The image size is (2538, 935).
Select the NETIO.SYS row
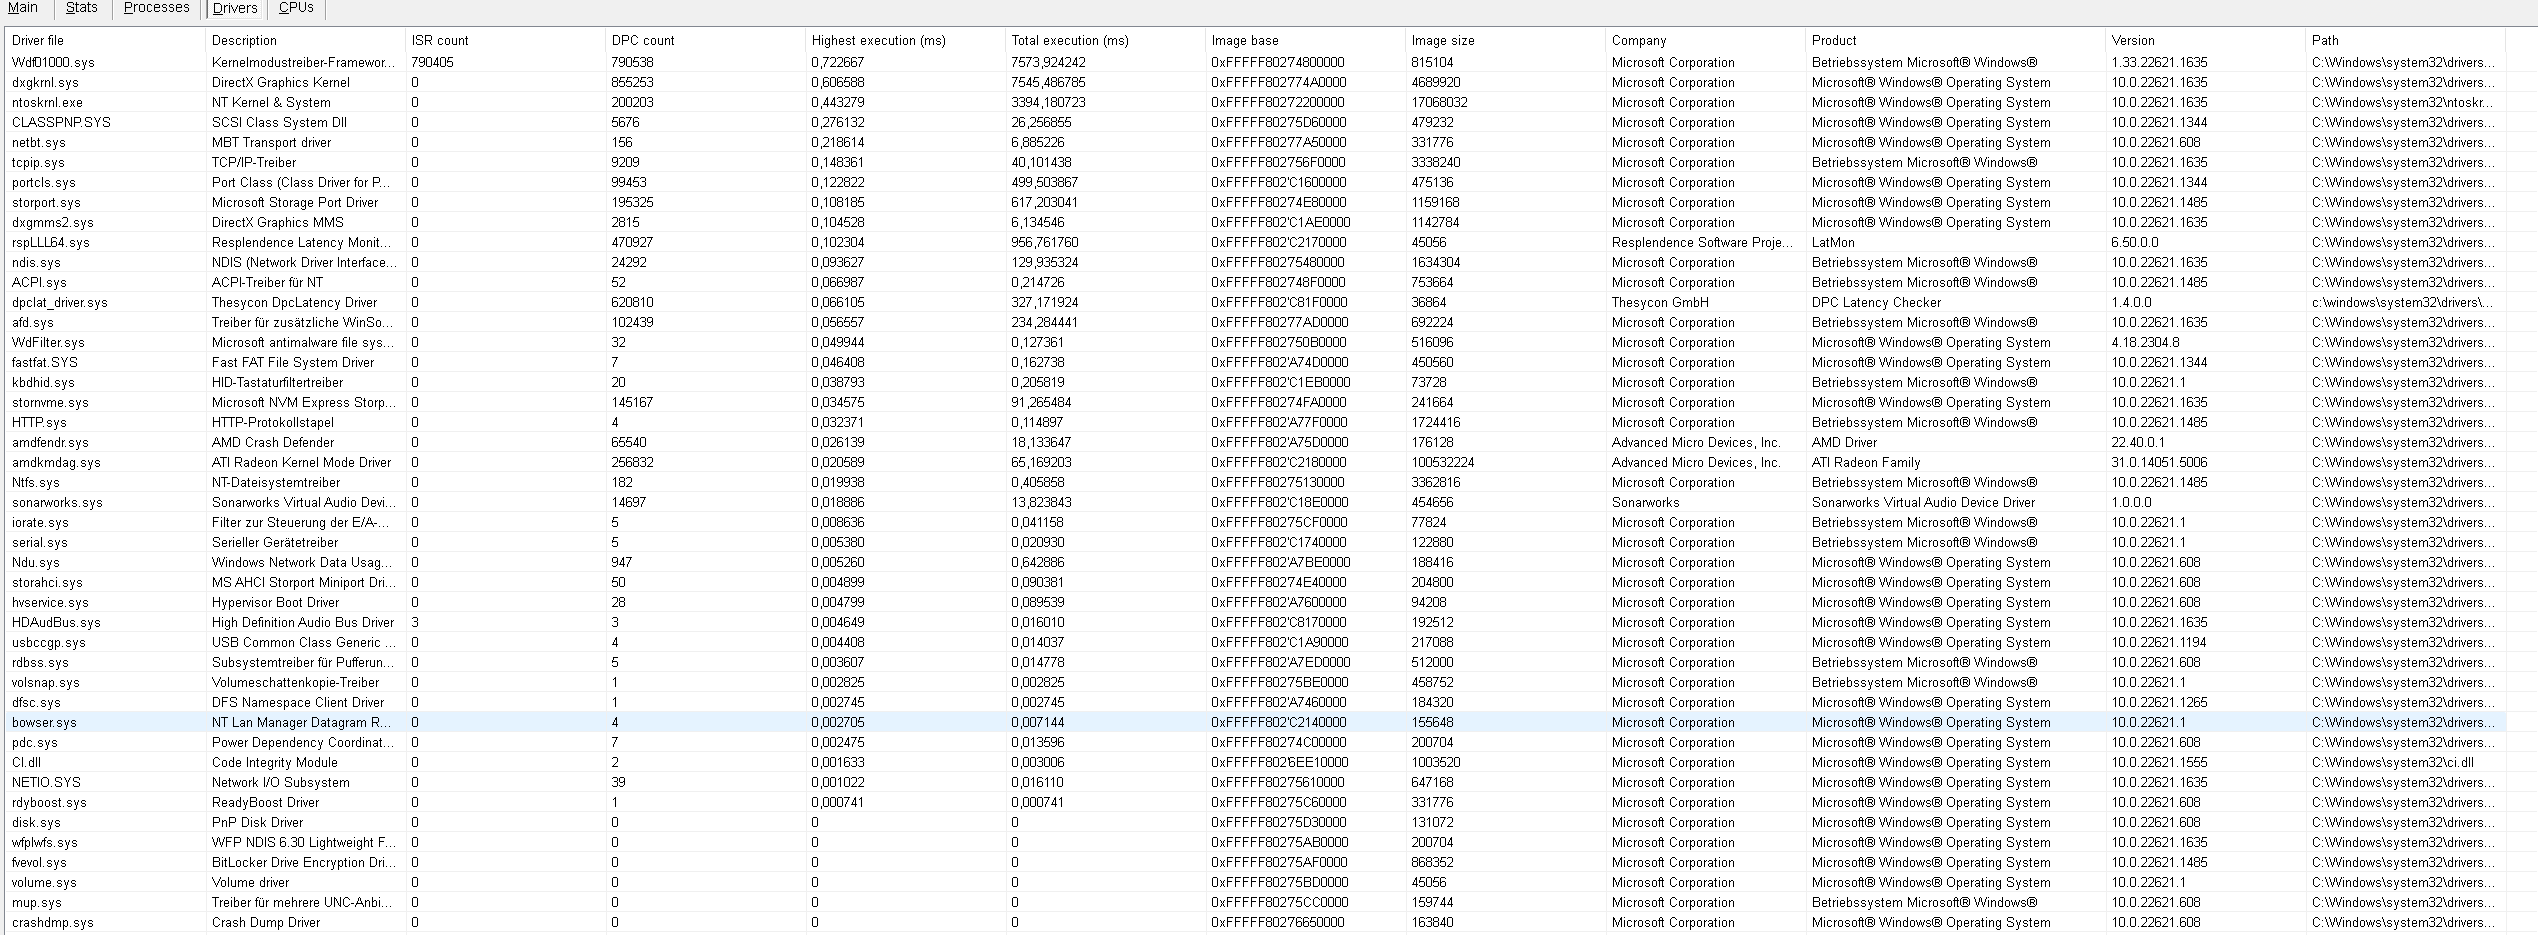click(1254, 782)
